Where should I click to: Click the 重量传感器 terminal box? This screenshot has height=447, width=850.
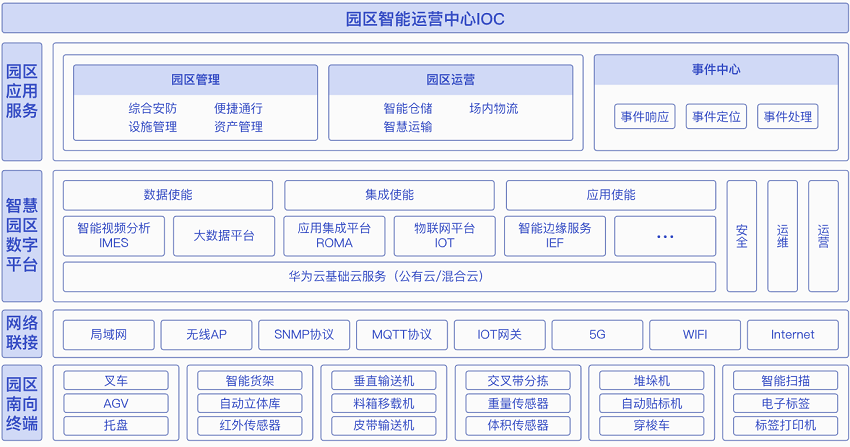point(518,403)
